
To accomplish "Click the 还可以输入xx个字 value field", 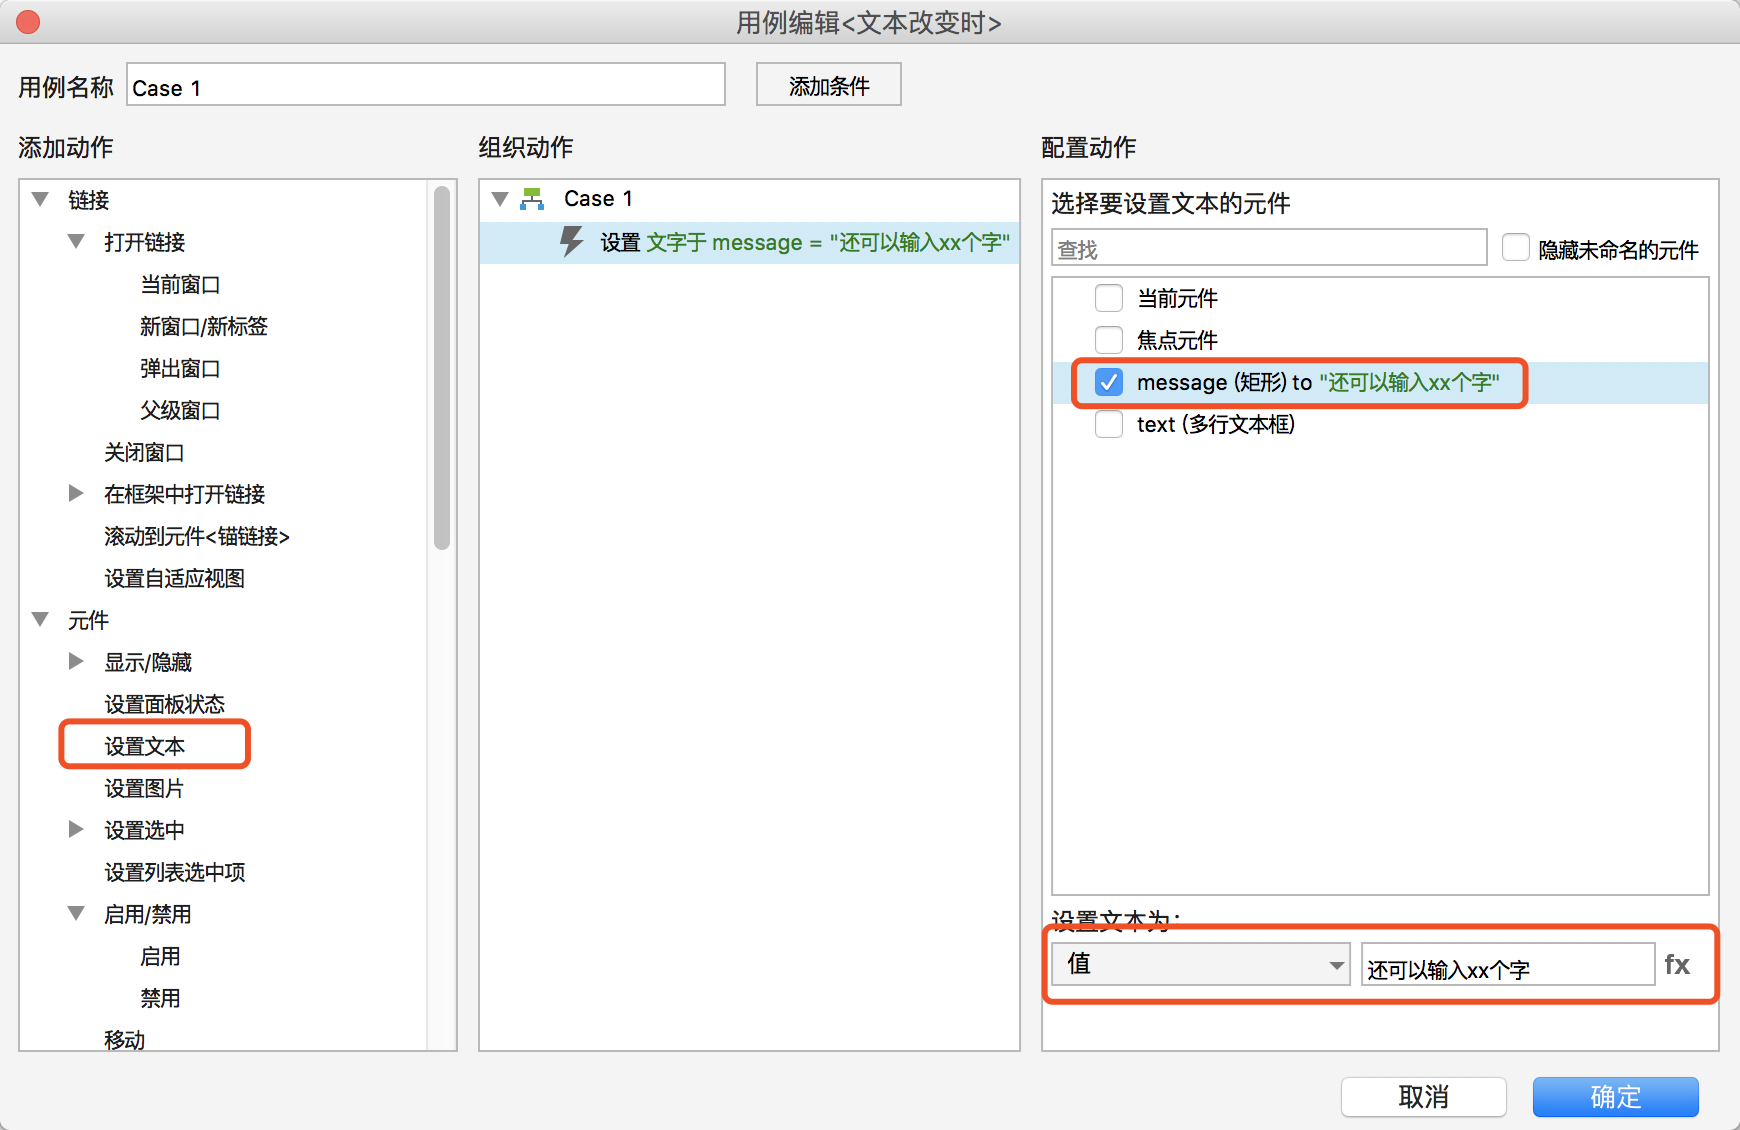I will click(1508, 964).
